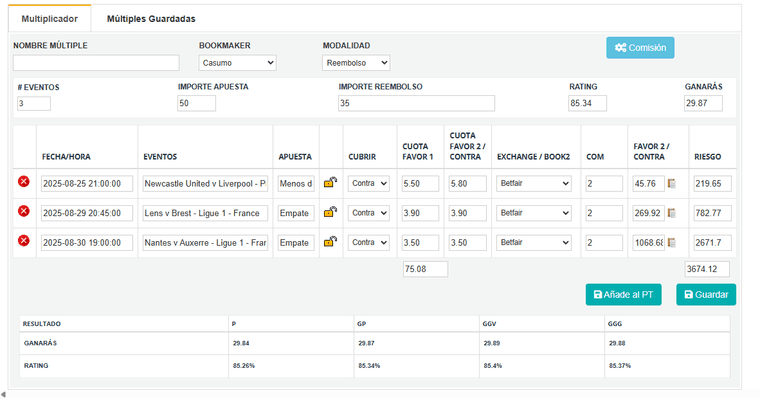Toggle the lock icon for Nantes v Auxerre row

pyautogui.click(x=330, y=241)
